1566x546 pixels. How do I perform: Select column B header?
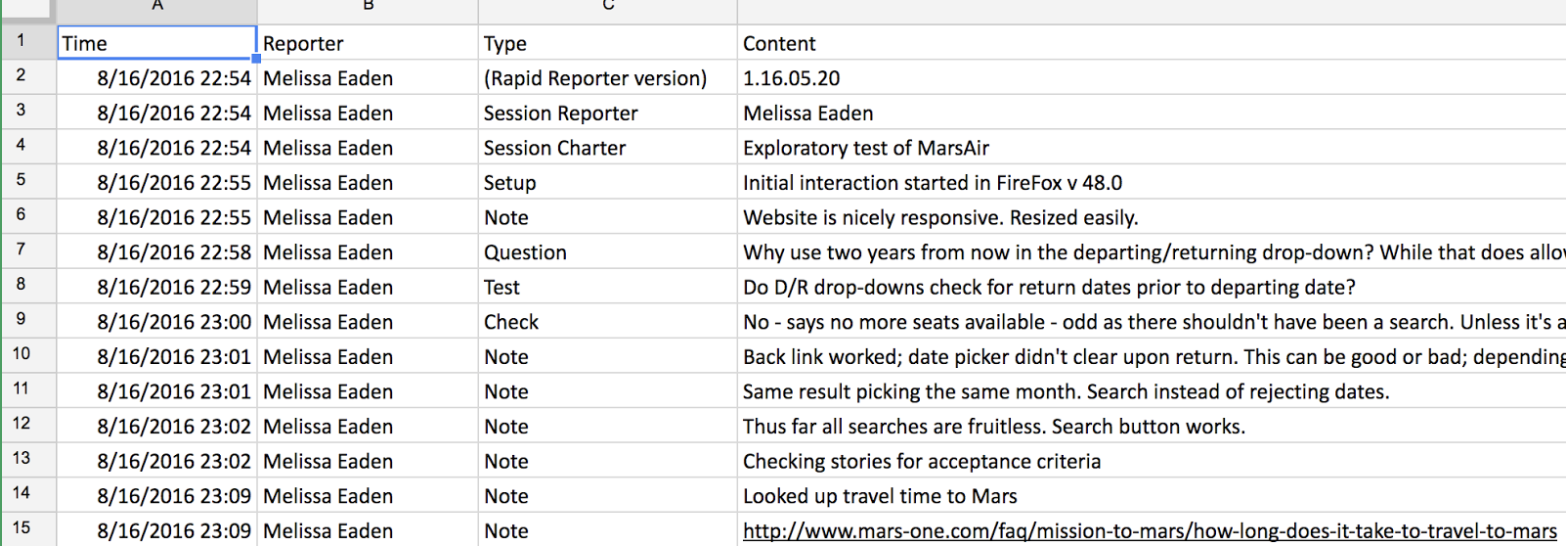(368, 8)
